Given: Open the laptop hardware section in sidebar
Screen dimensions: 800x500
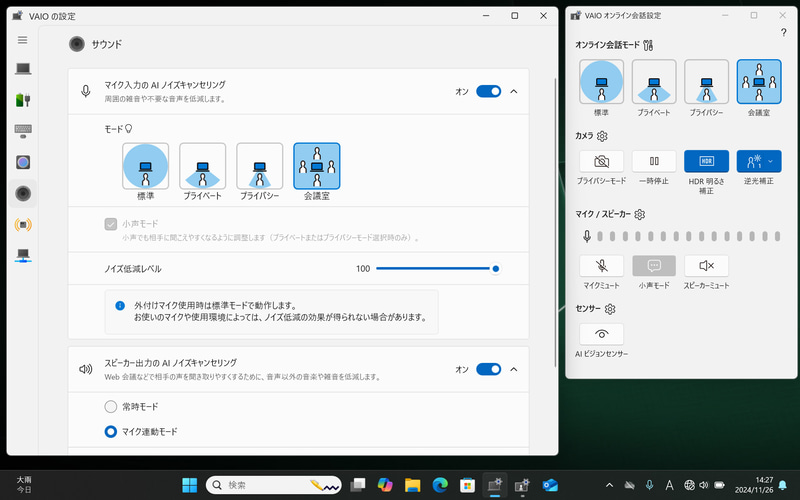Looking at the screenshot, I should tap(23, 68).
